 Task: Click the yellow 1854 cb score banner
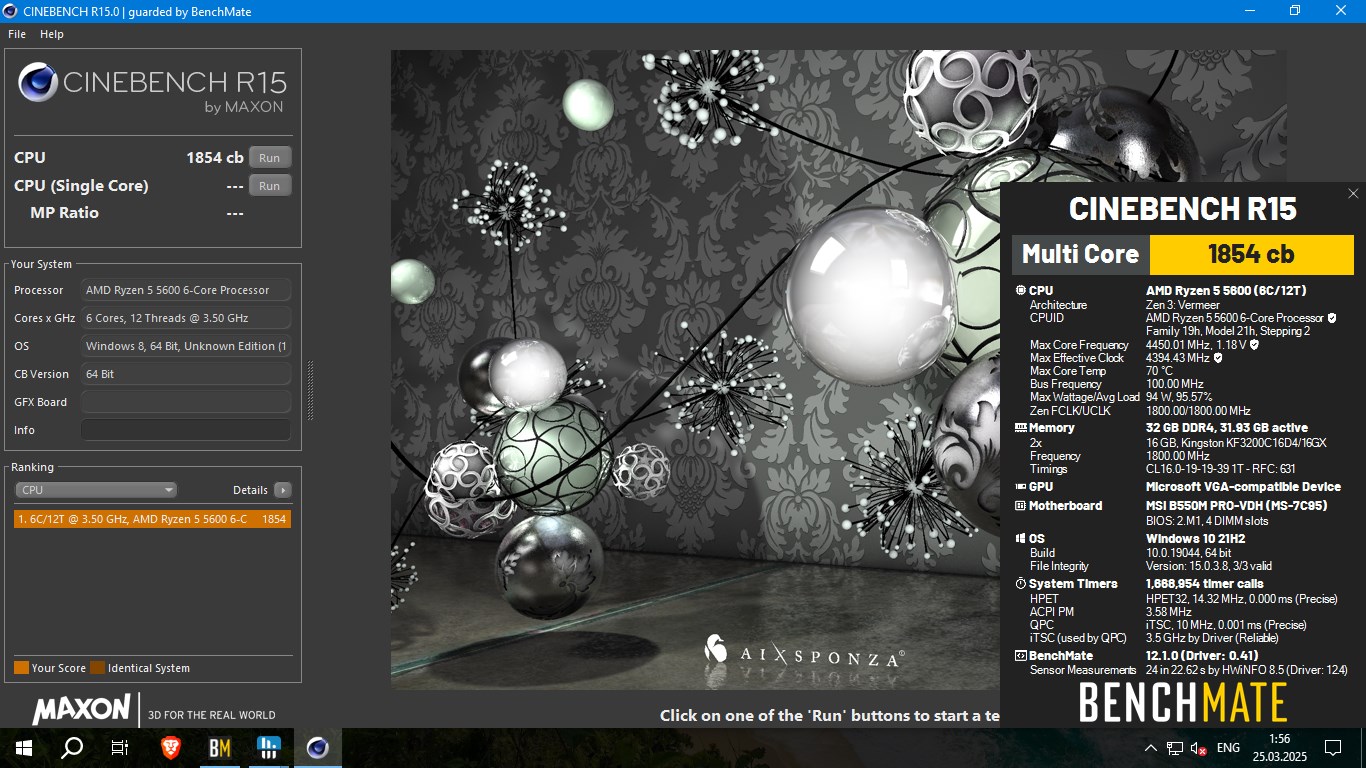(1251, 254)
